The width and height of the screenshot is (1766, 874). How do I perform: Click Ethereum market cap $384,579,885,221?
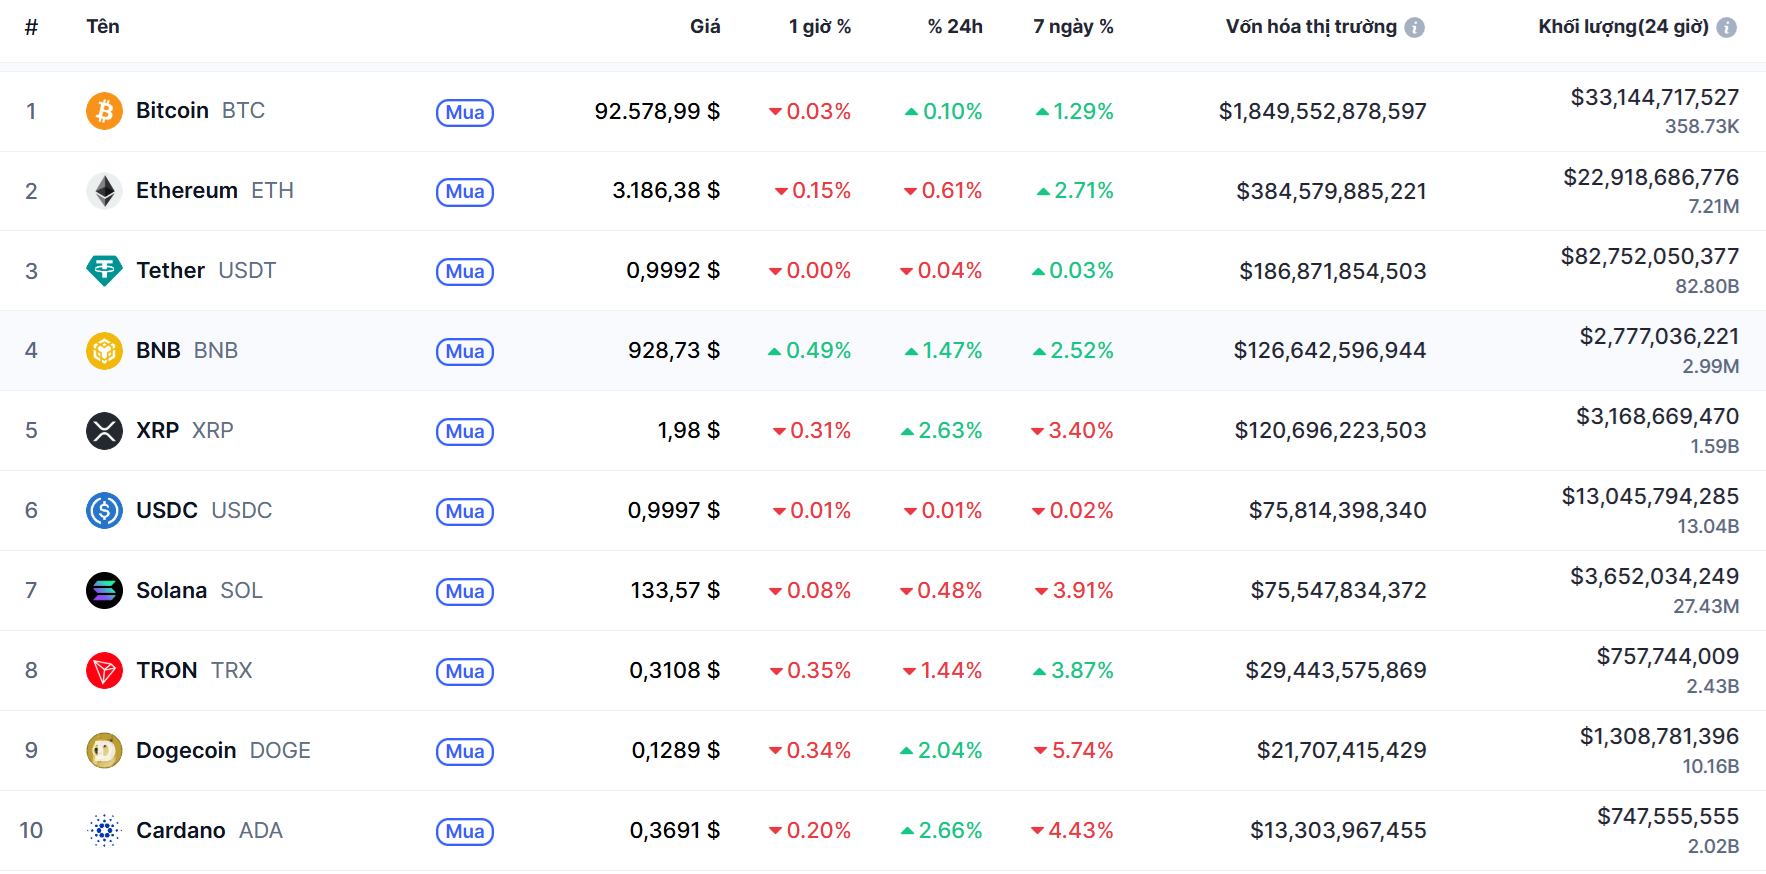click(1331, 191)
